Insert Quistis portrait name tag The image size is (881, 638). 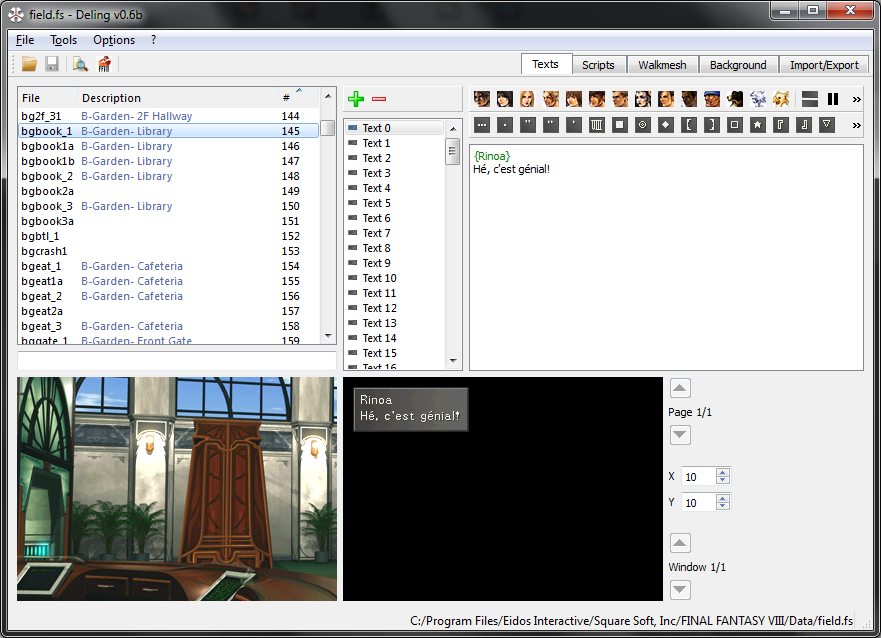[528, 99]
